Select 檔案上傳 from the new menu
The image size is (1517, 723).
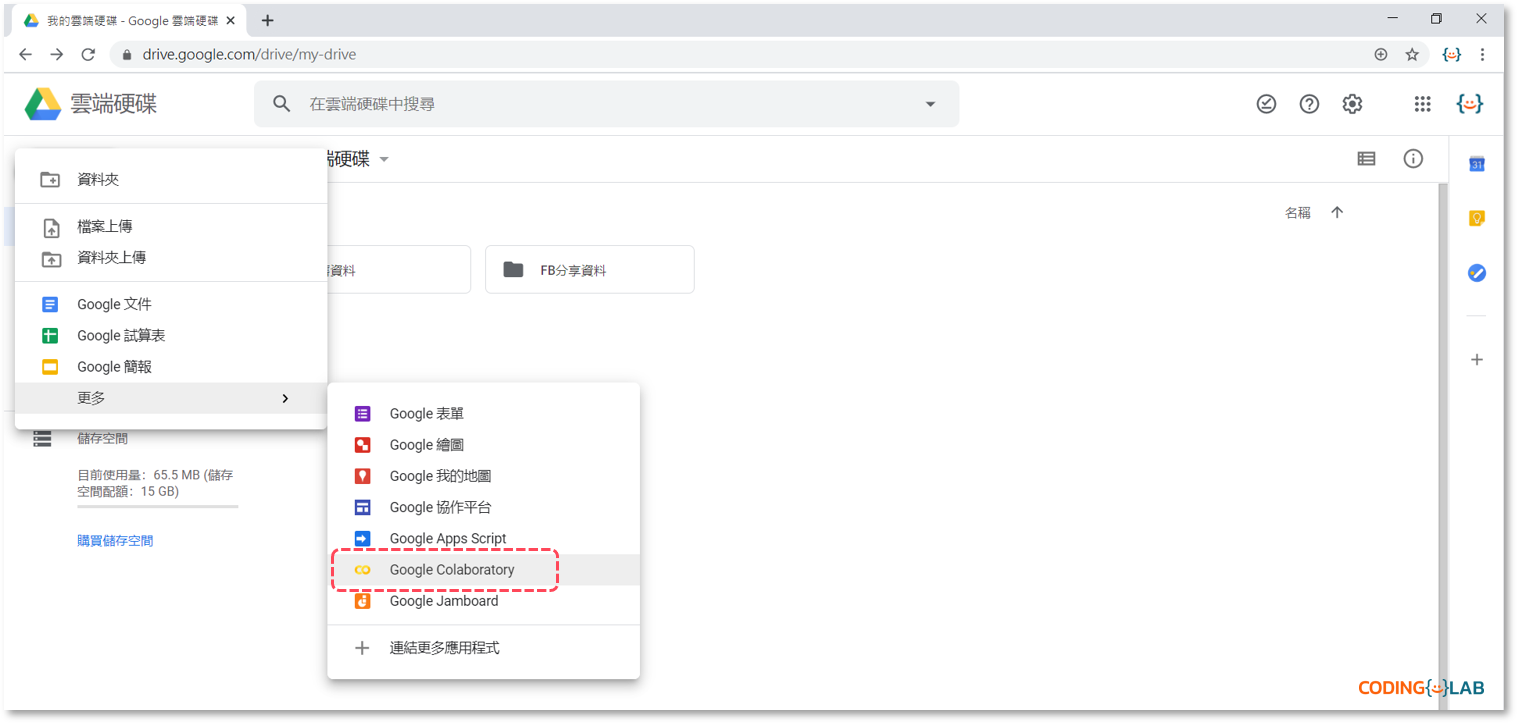coord(171,227)
